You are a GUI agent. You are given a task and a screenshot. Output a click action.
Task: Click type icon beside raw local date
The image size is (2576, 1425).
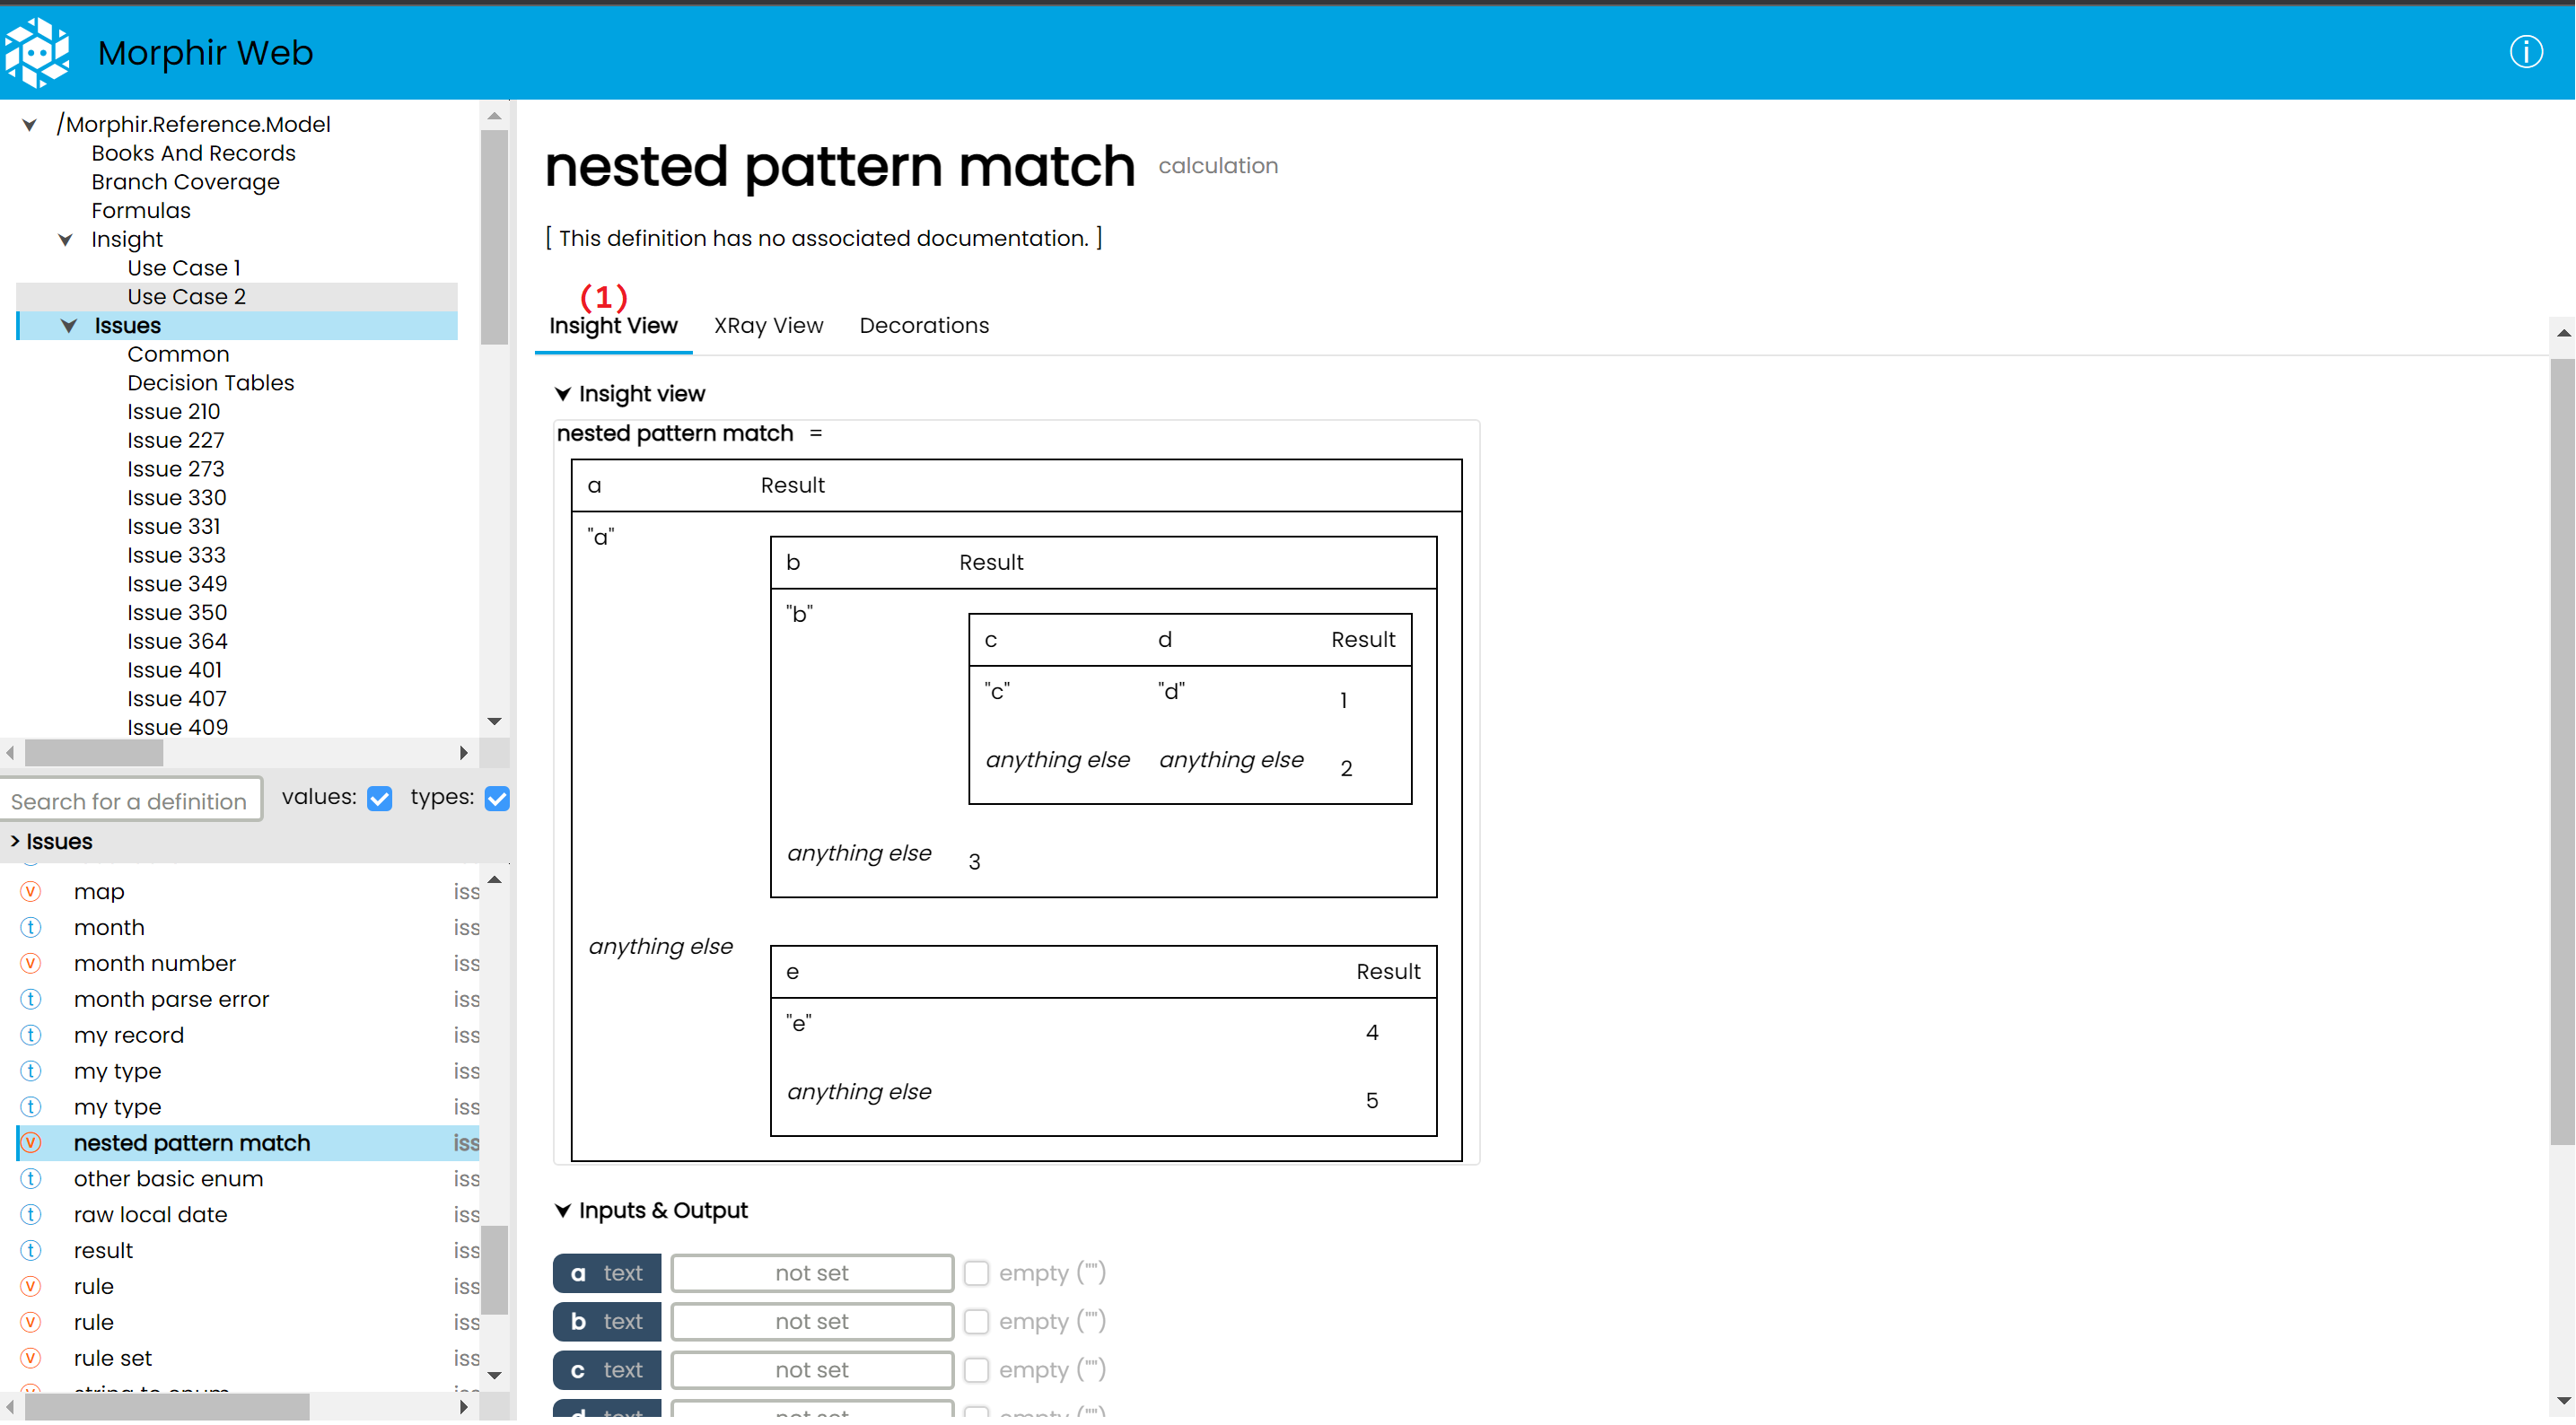31,1215
